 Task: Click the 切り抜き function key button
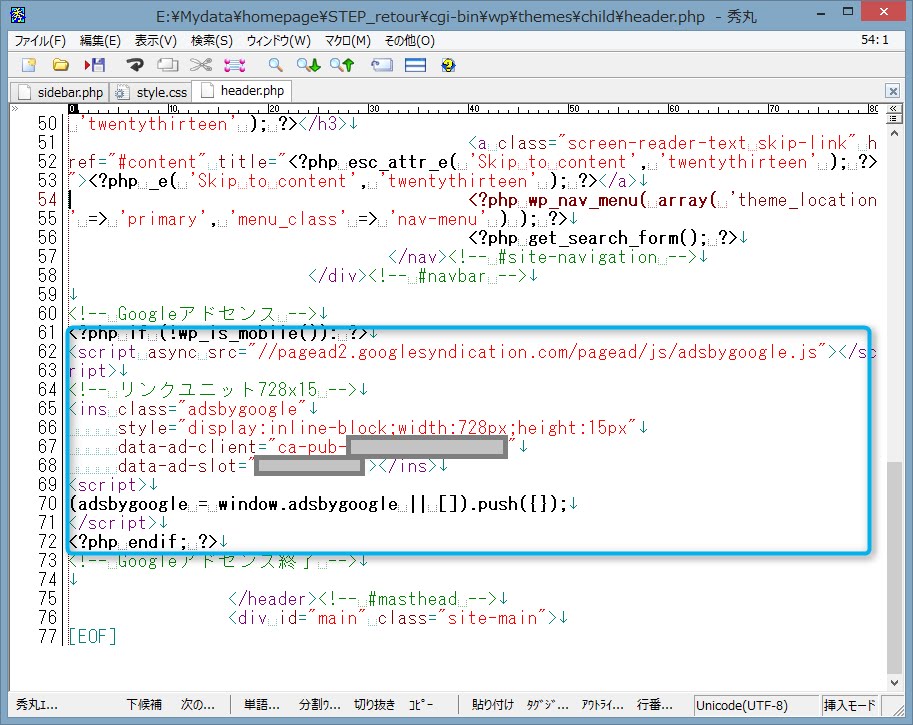pos(374,705)
